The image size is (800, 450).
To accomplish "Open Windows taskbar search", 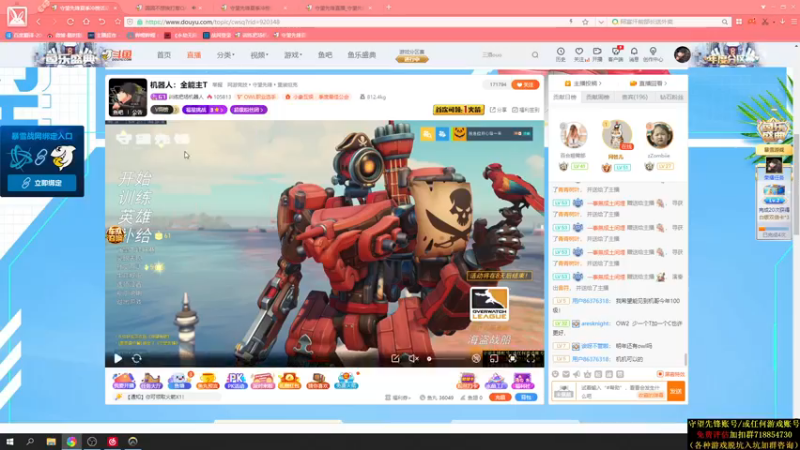I will click(x=30, y=442).
